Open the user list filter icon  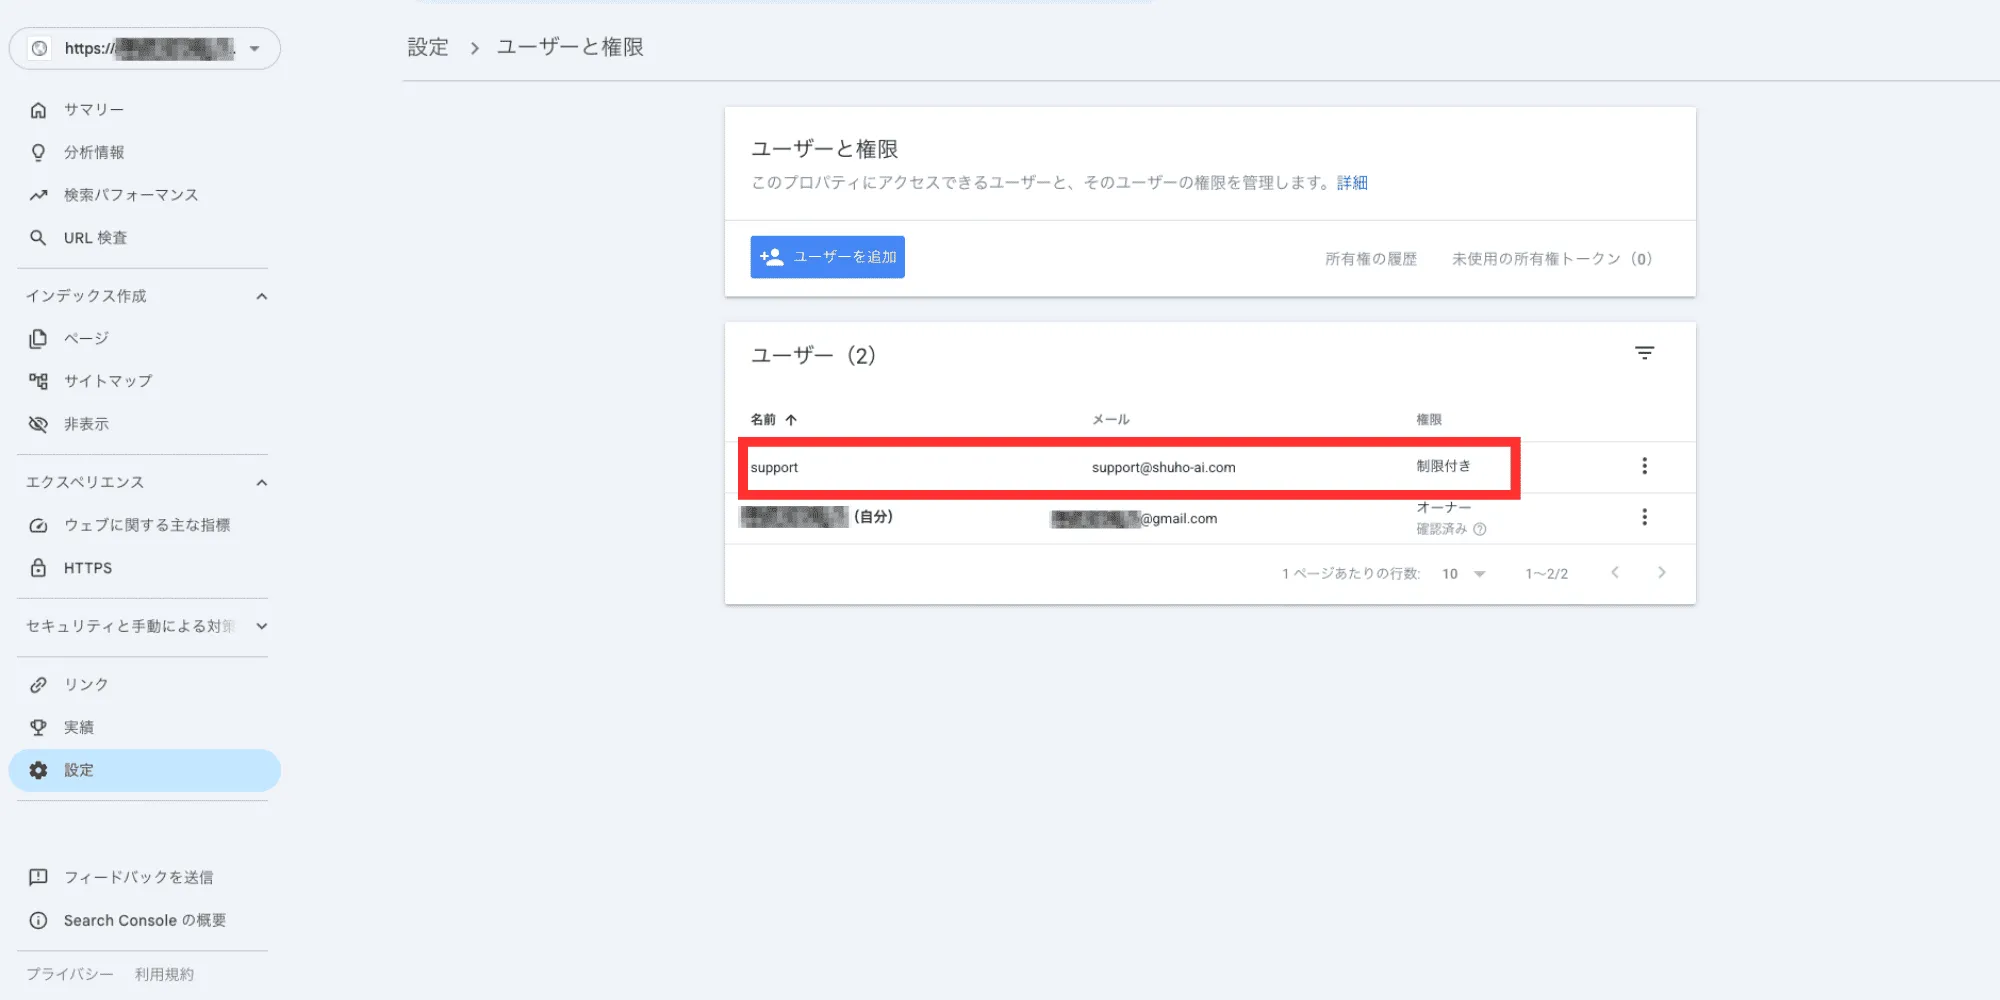1644,353
